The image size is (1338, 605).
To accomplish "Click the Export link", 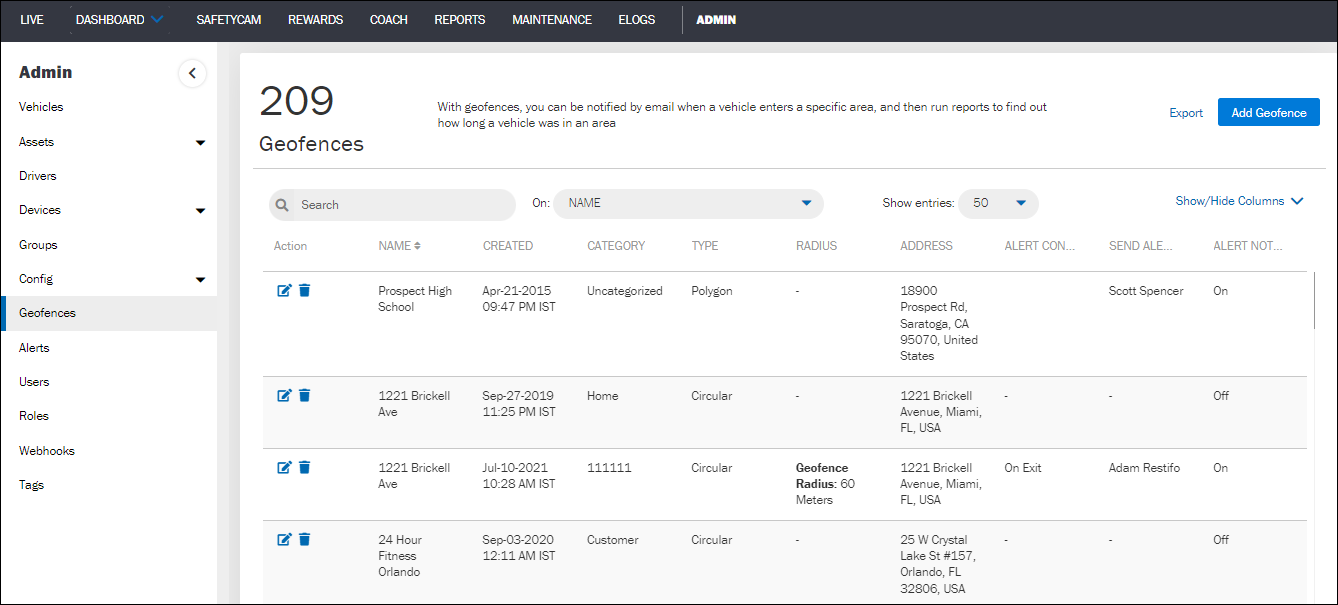I will pos(1186,113).
